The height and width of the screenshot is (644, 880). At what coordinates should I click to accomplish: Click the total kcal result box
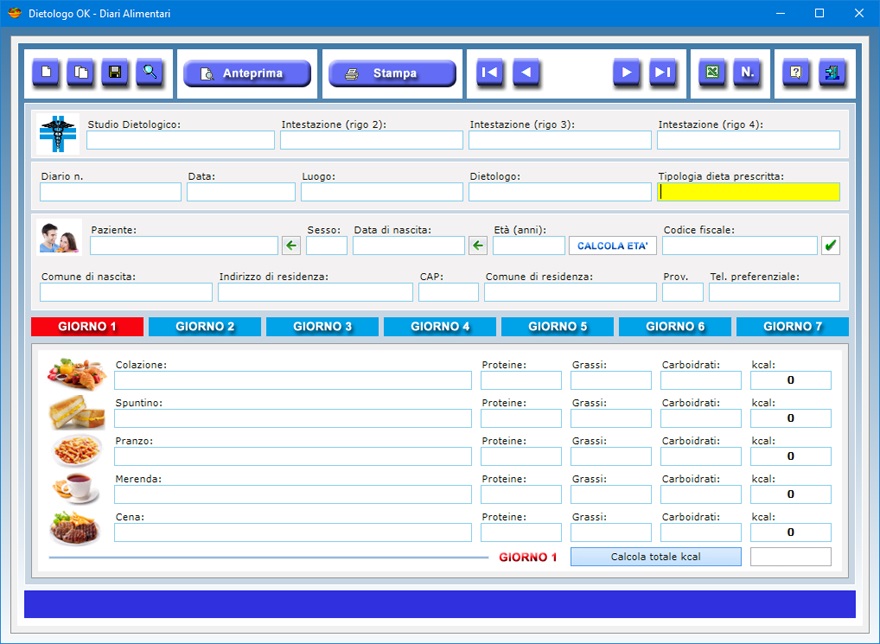(791, 556)
